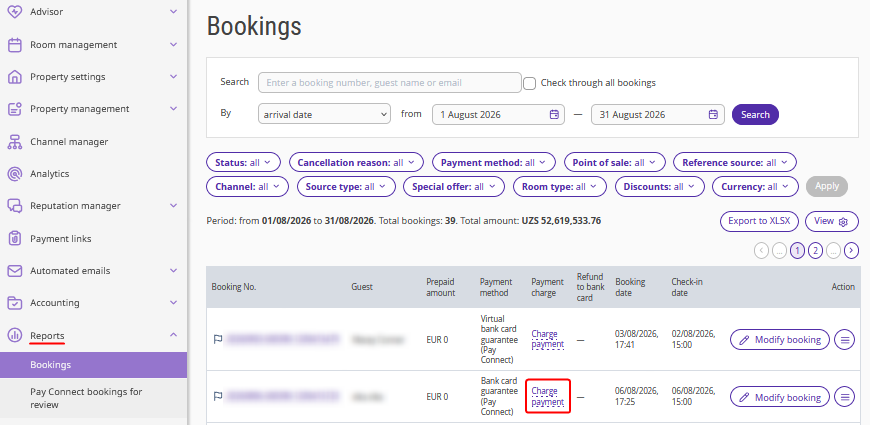Open action menu for 03/08/2026 booking
This screenshot has width=870, height=425.
pyautogui.click(x=844, y=340)
